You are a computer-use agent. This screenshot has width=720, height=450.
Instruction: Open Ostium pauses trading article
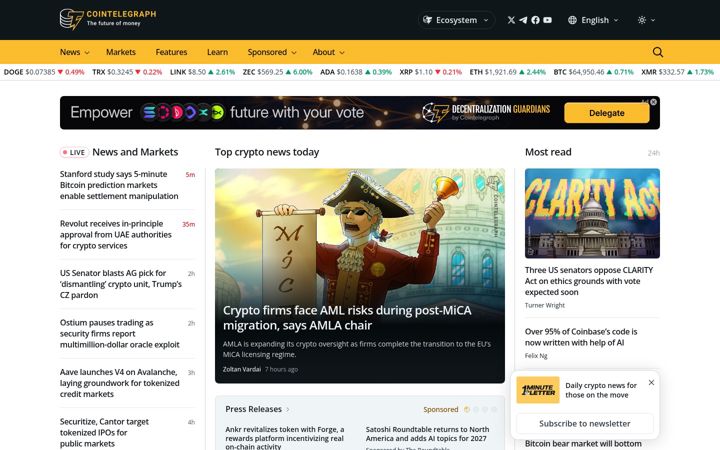pos(119,334)
